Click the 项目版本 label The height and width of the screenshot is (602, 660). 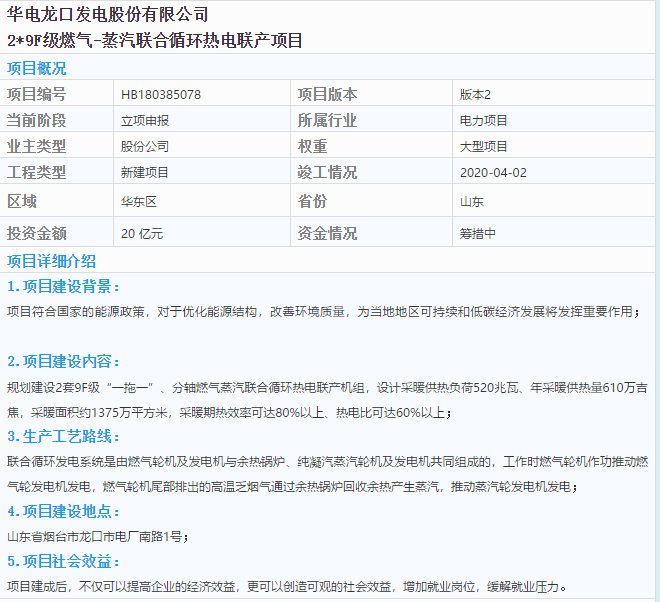pos(327,94)
